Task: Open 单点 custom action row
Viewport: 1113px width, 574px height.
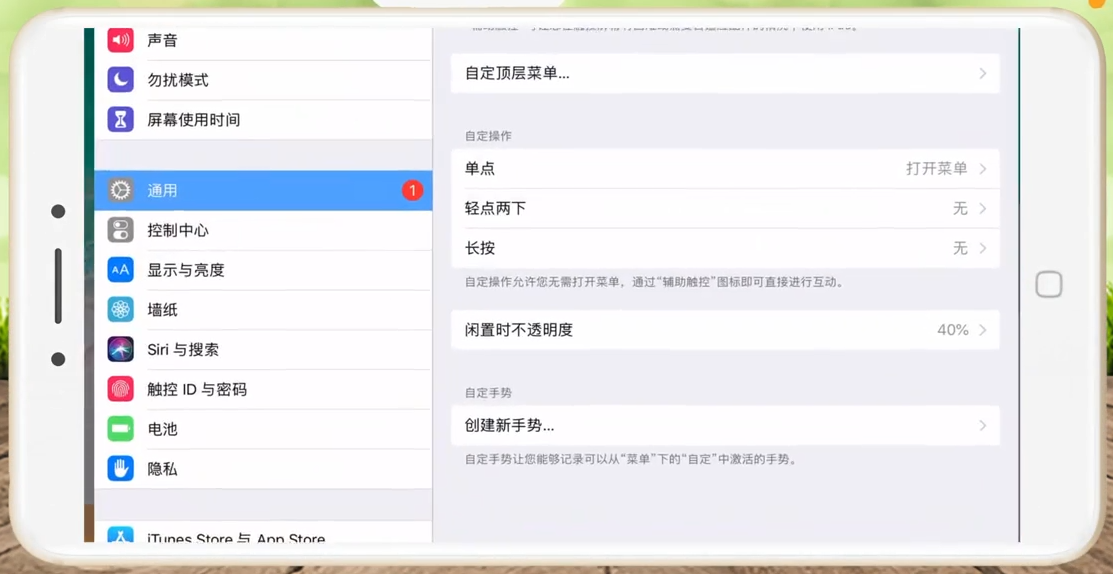Action: [725, 168]
